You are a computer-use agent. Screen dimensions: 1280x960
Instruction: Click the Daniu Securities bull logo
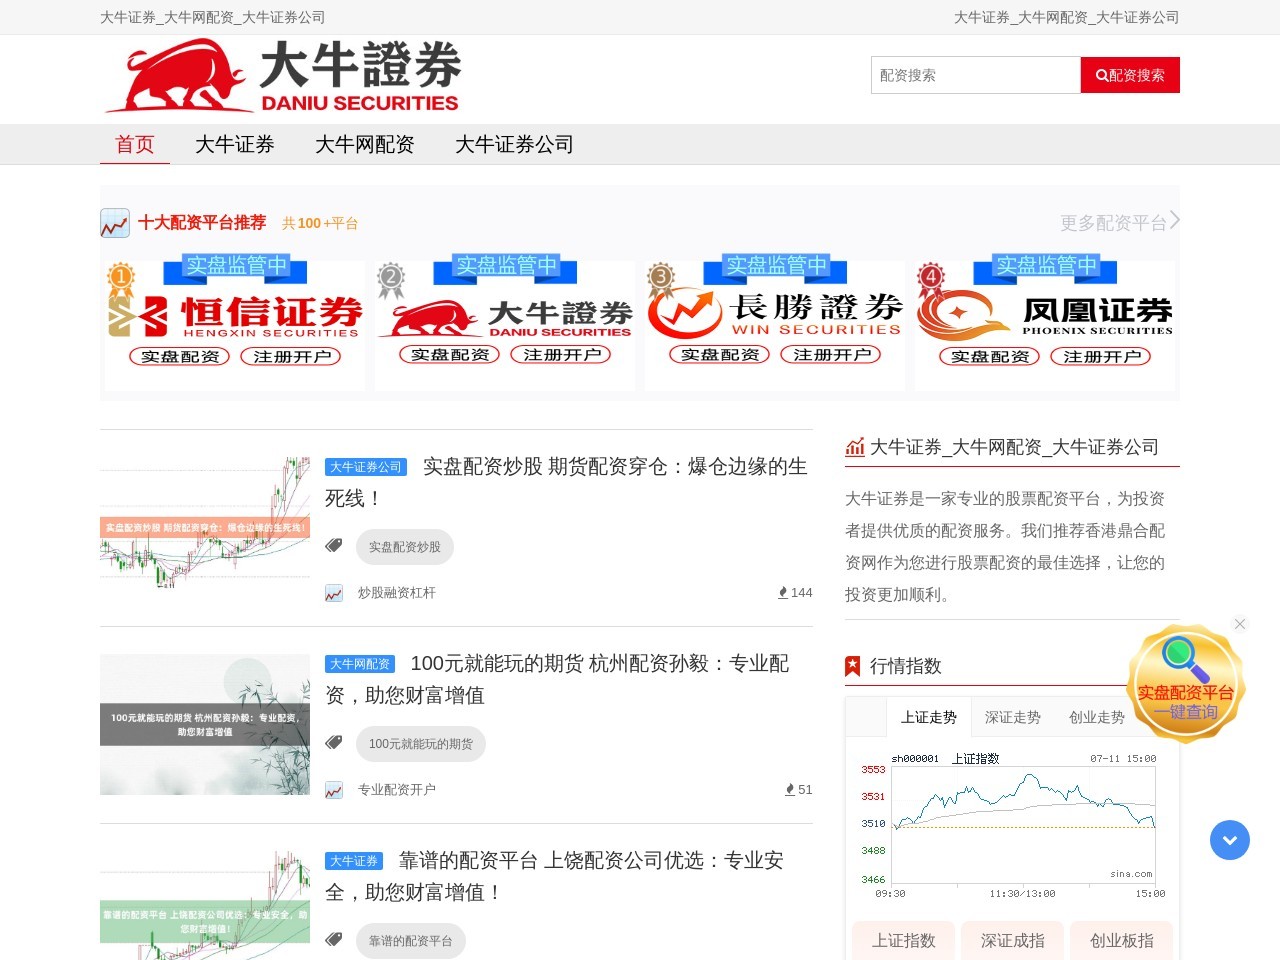[x=283, y=76]
